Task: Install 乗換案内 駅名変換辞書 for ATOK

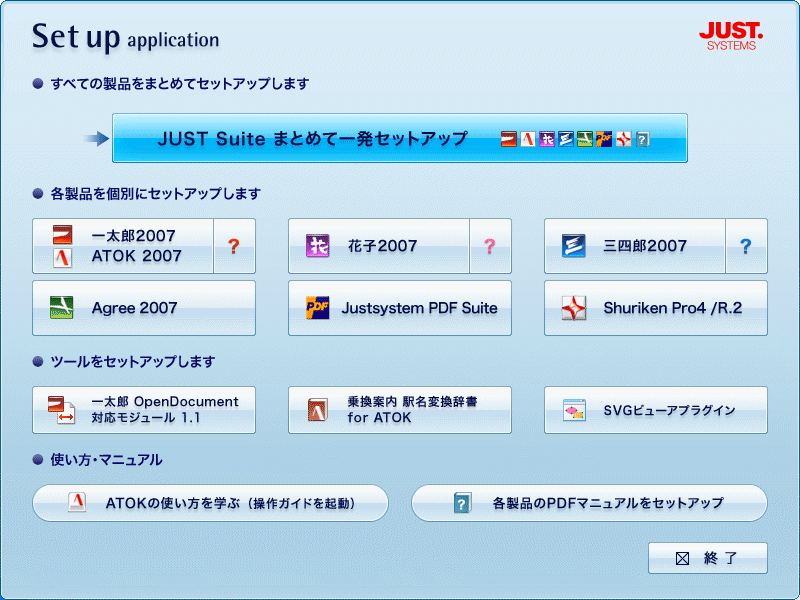Action: [400, 410]
